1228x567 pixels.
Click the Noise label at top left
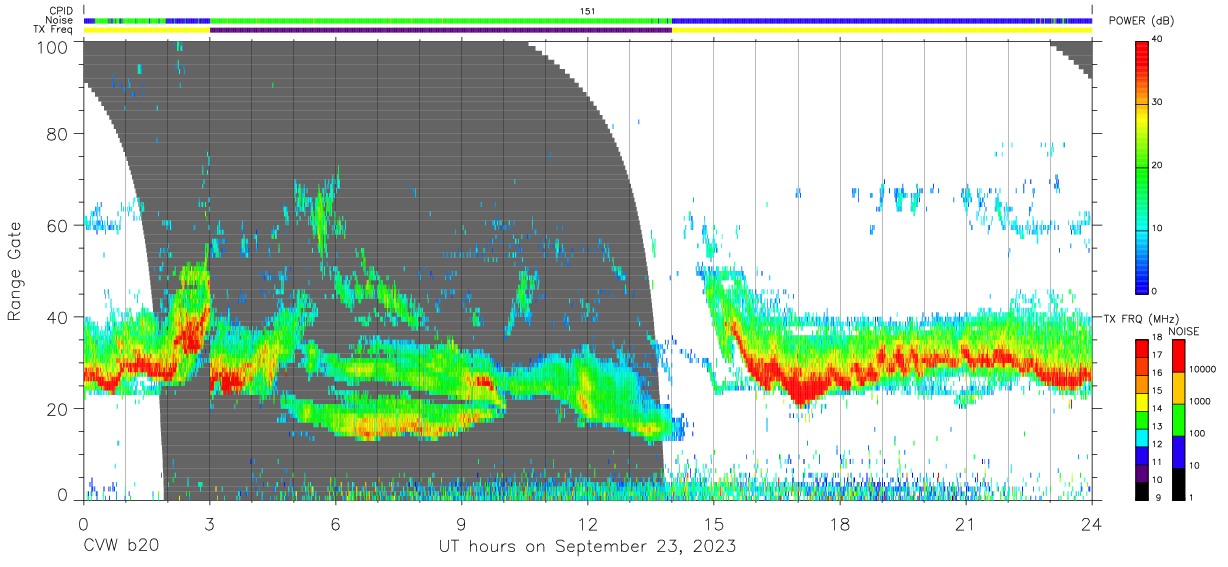point(61,20)
